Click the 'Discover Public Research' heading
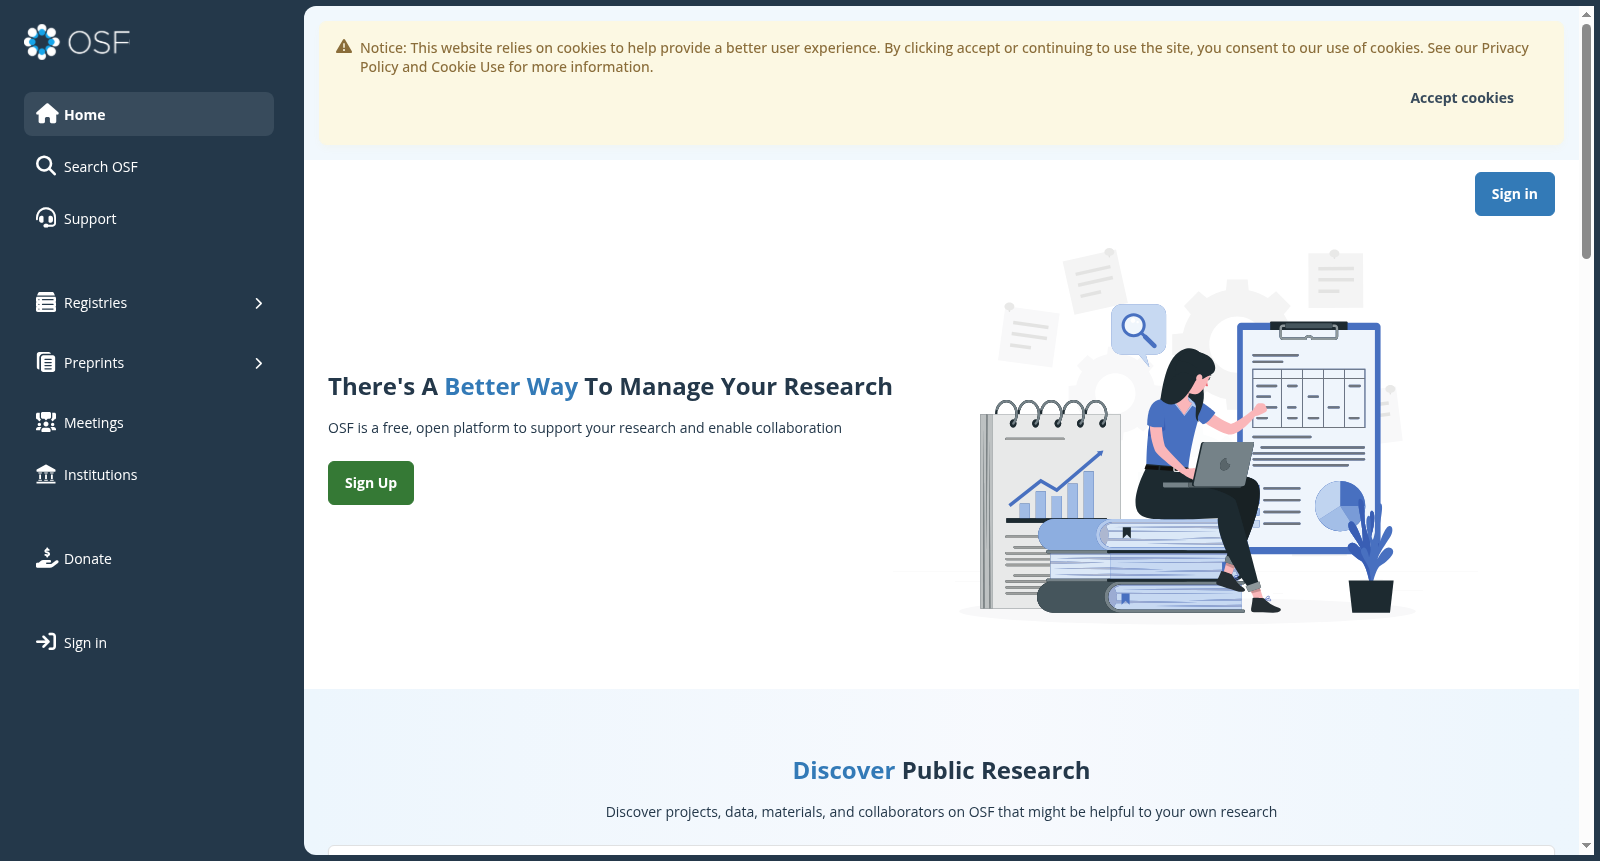This screenshot has height=861, width=1600. point(941,770)
